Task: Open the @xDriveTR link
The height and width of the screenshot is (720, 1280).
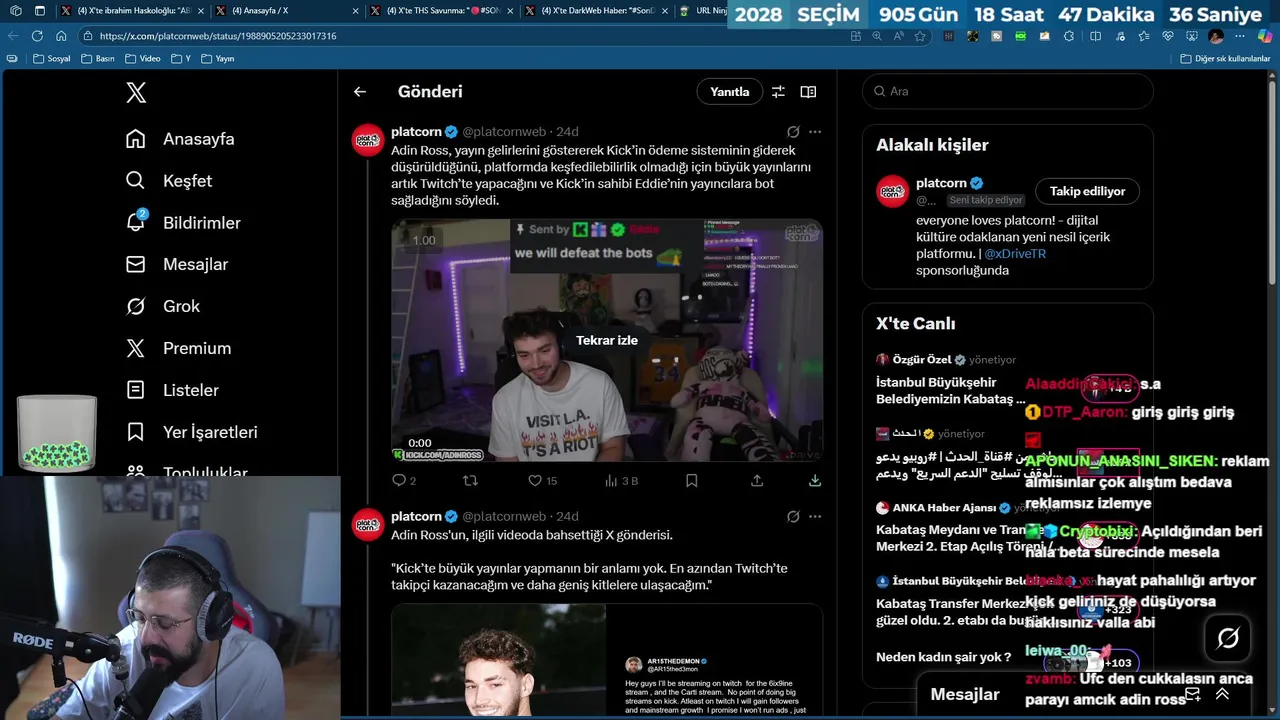Action: tap(1015, 254)
